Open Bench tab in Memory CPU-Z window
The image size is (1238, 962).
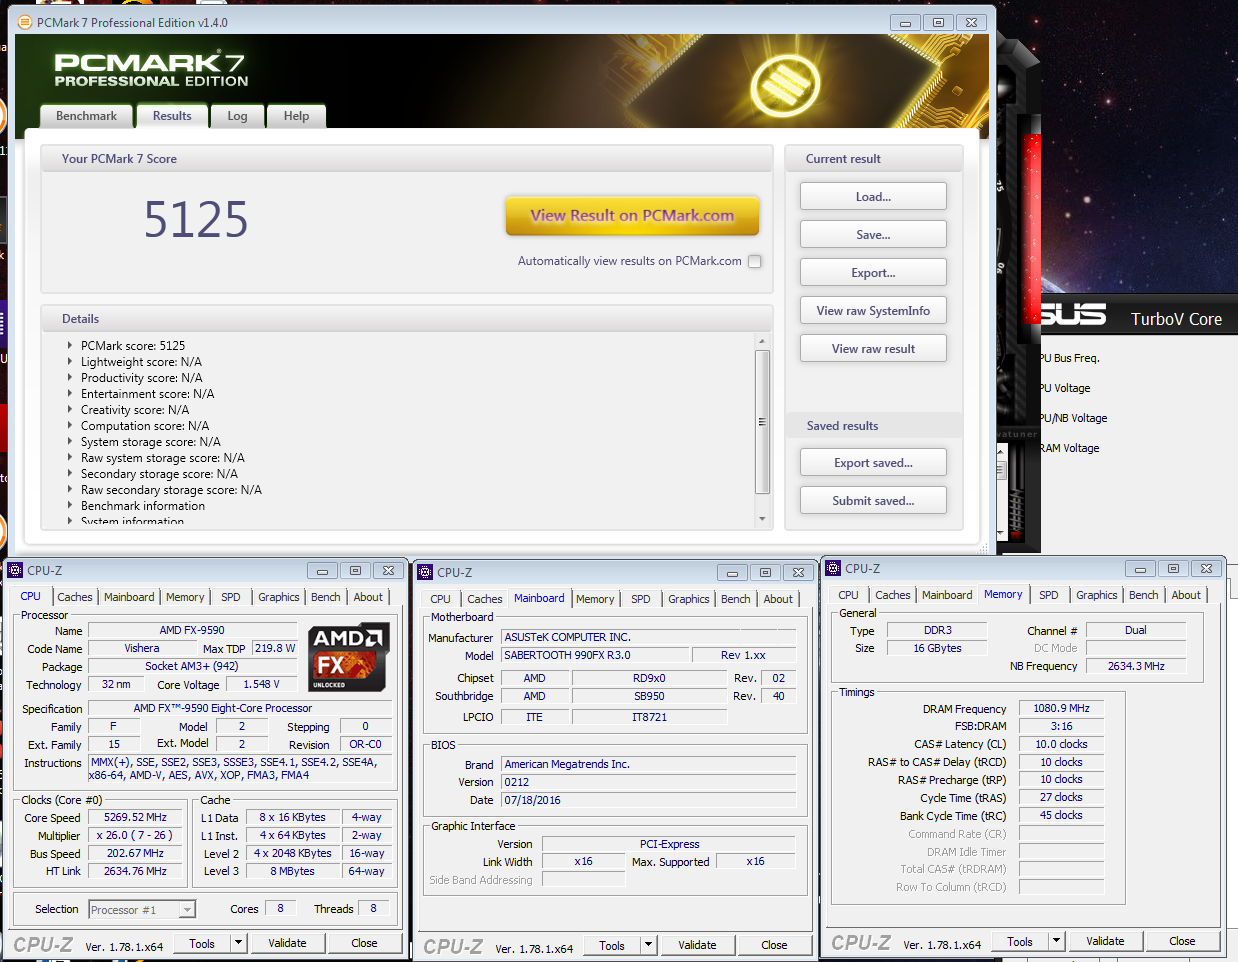coord(1144,595)
